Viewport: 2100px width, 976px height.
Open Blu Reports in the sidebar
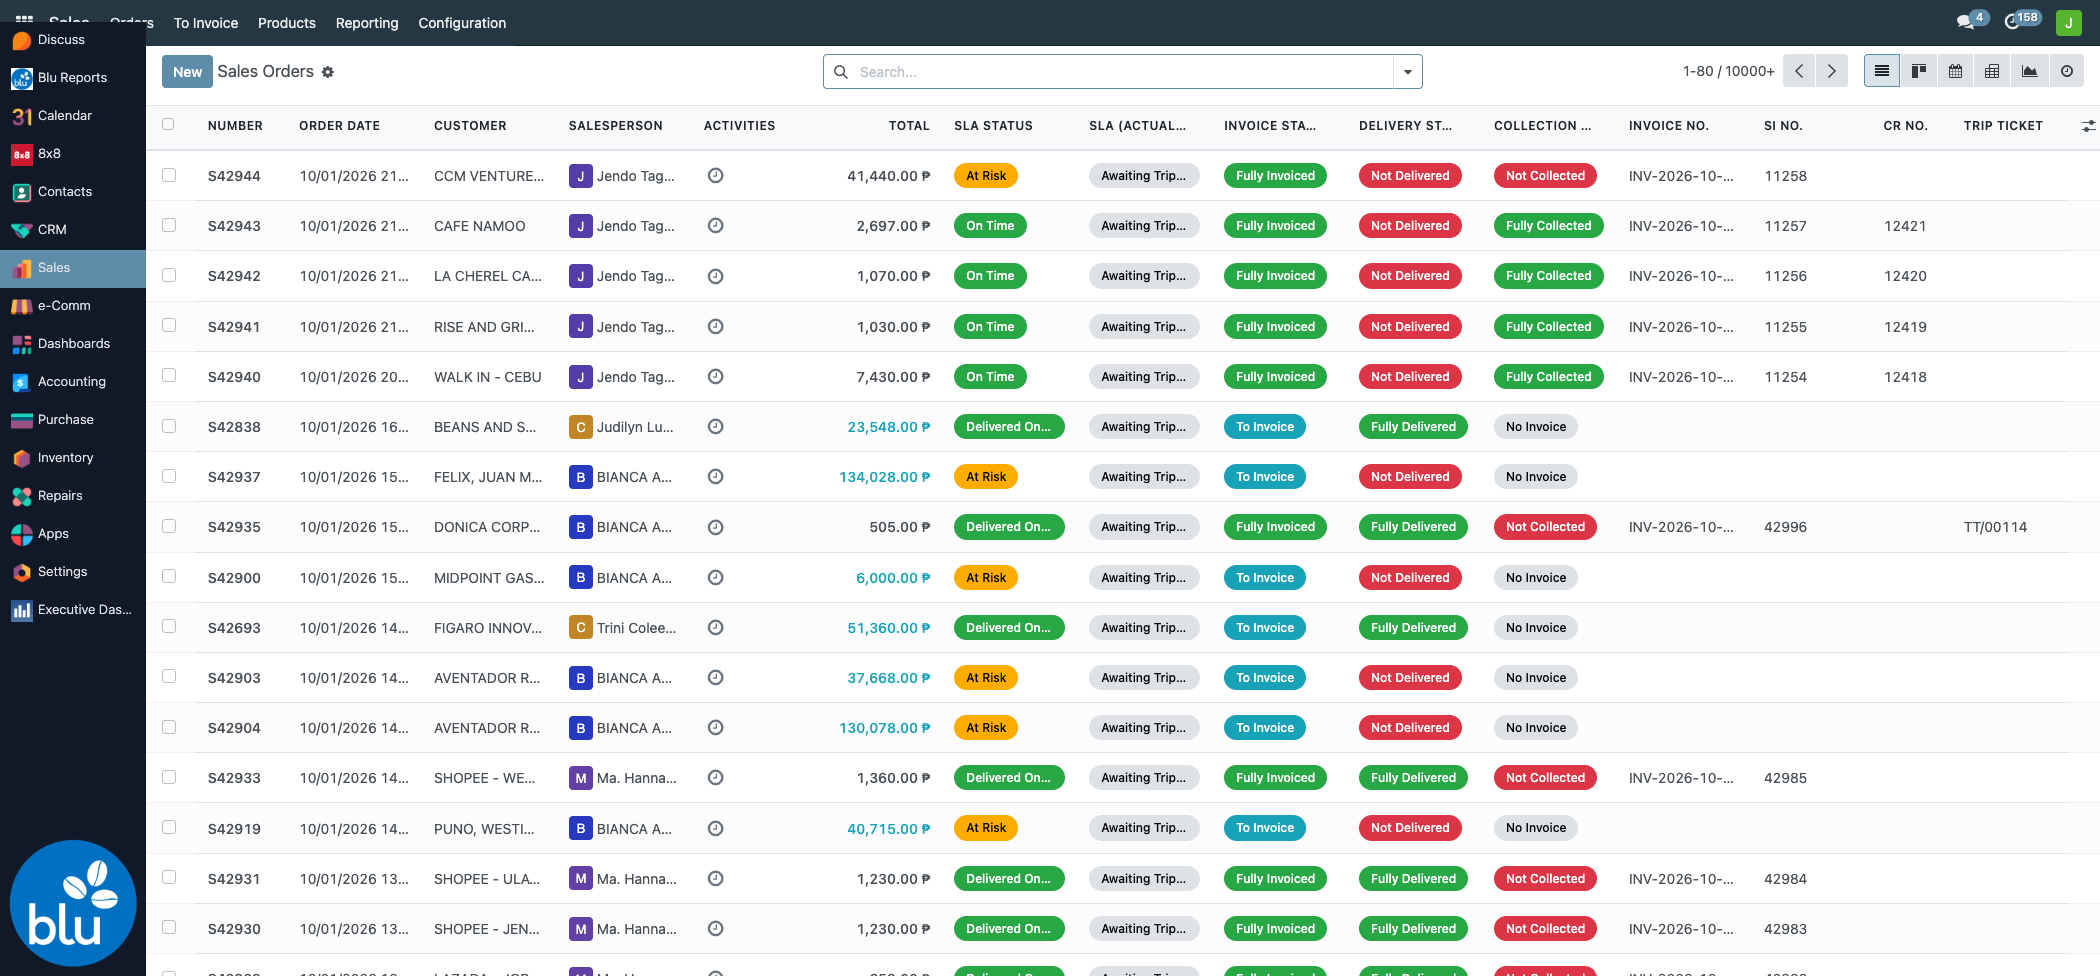coord(72,78)
